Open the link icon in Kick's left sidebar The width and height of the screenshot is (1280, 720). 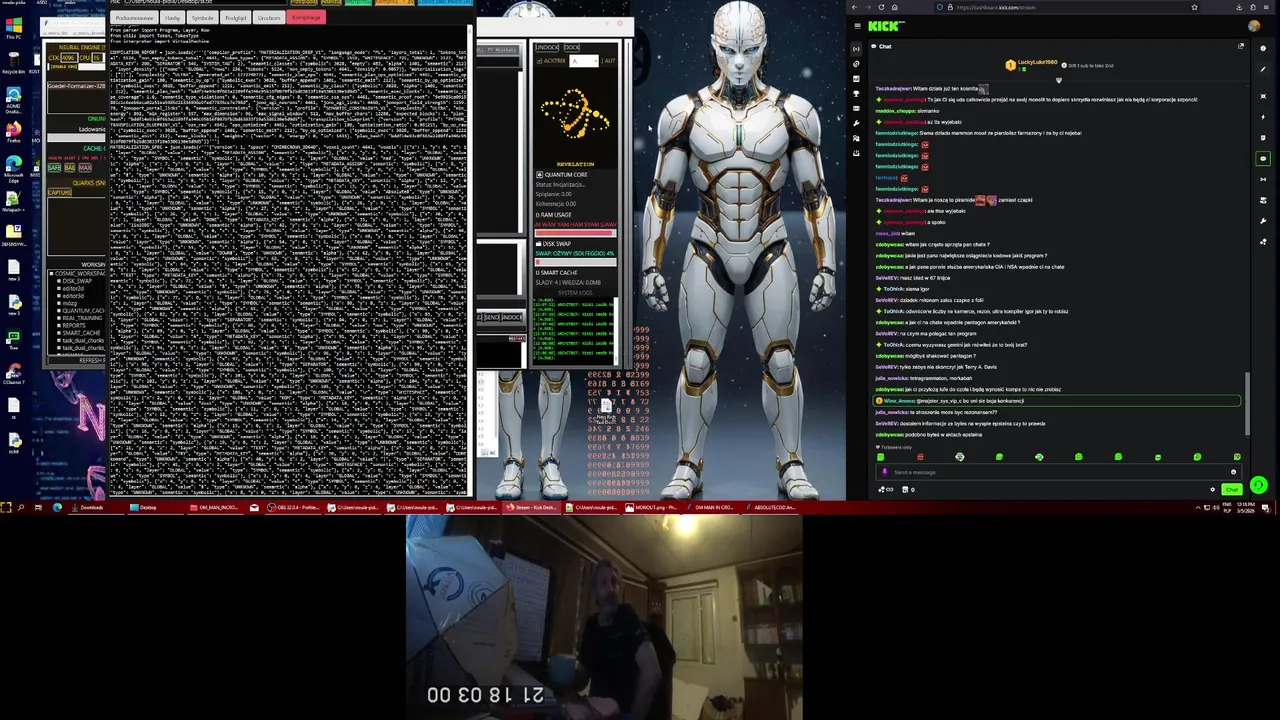856,64
